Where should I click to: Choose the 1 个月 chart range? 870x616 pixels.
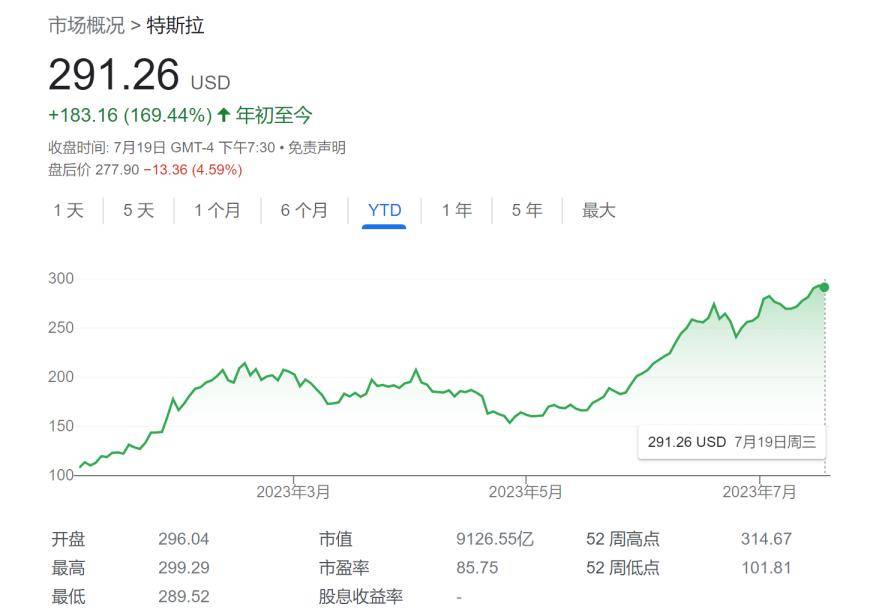point(217,210)
